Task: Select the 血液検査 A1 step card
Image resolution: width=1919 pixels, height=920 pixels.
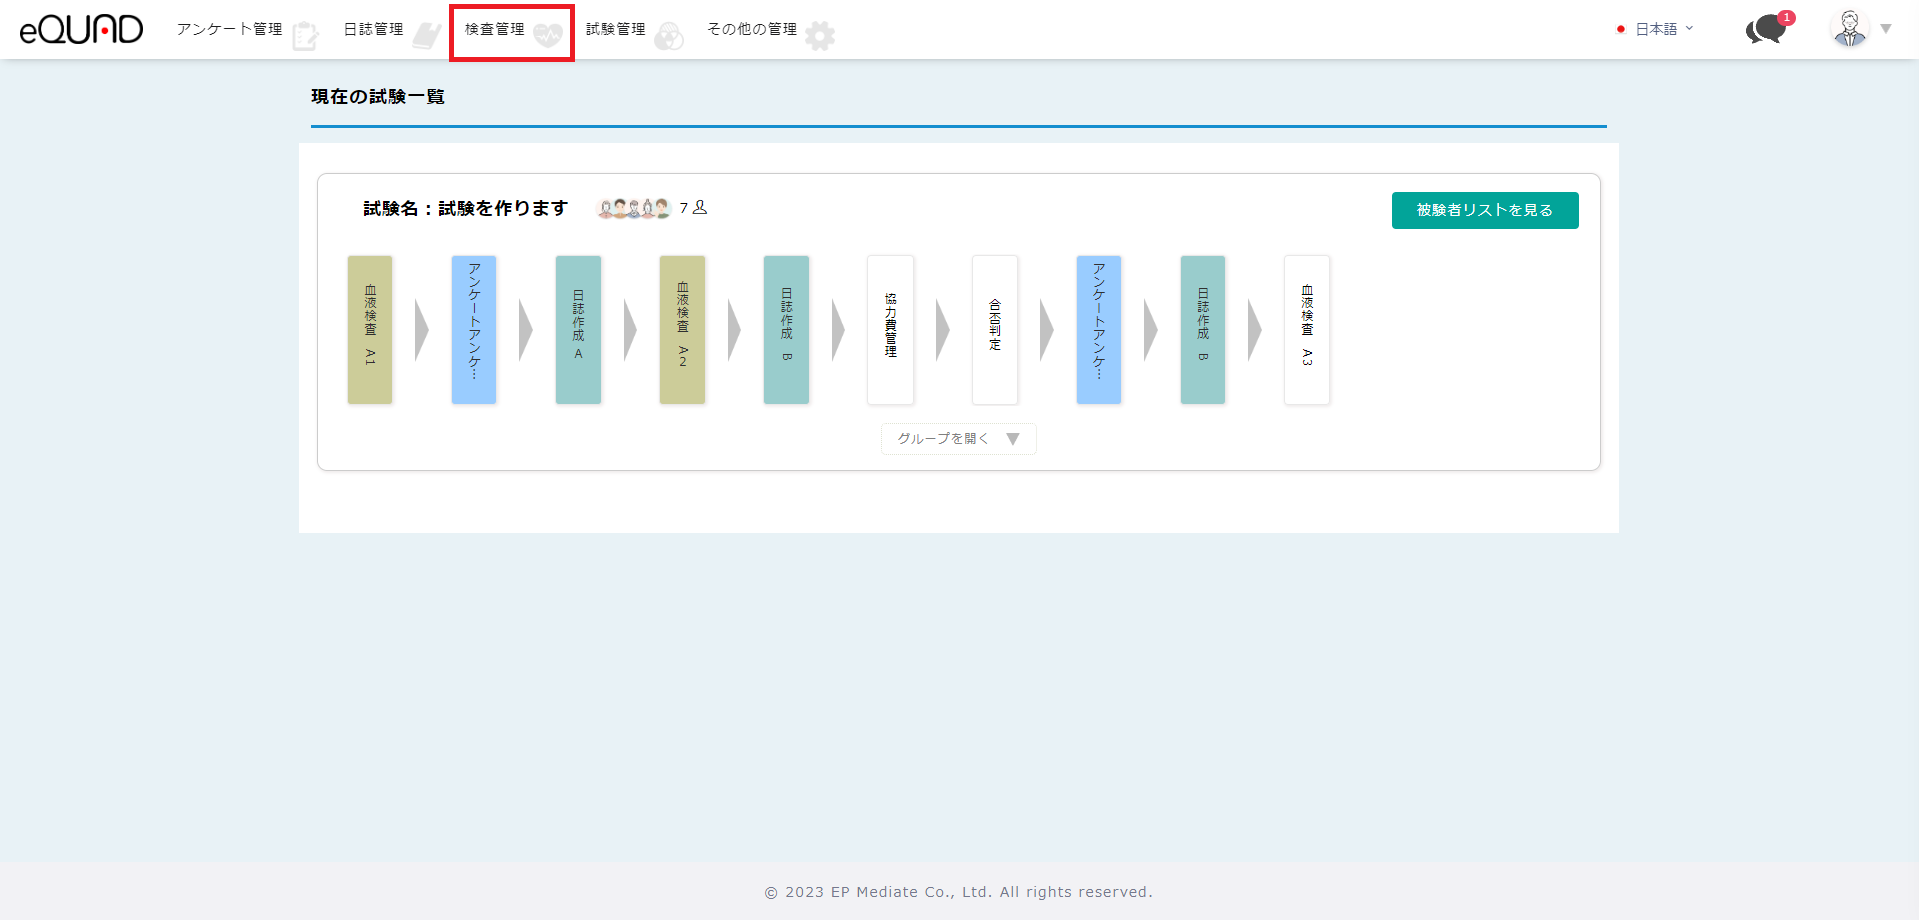Action: [370, 330]
